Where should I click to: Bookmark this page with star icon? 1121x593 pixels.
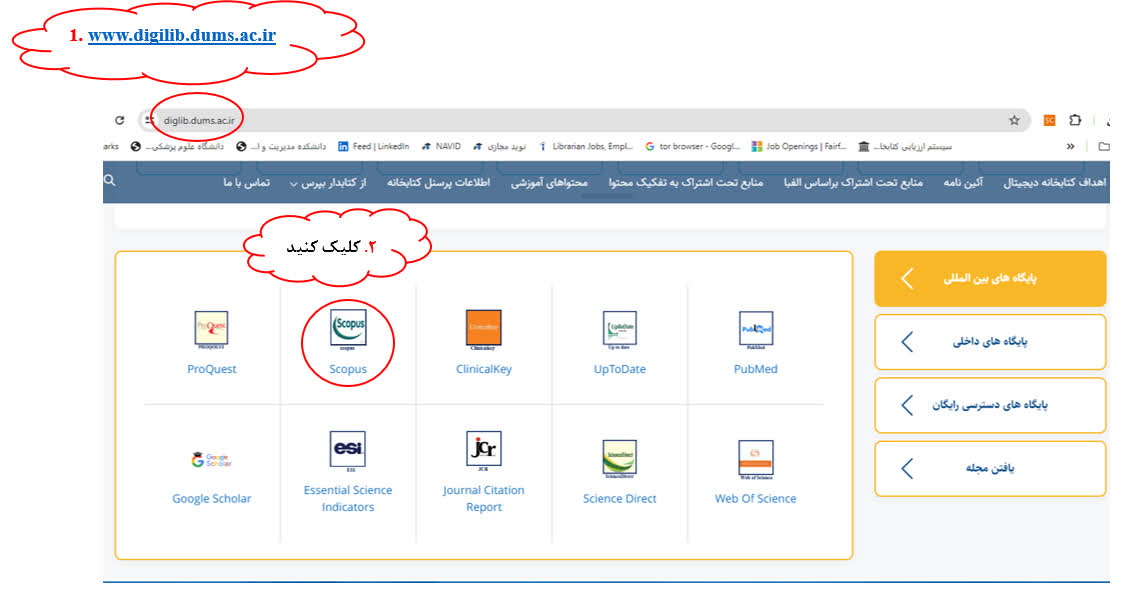[x=1014, y=120]
